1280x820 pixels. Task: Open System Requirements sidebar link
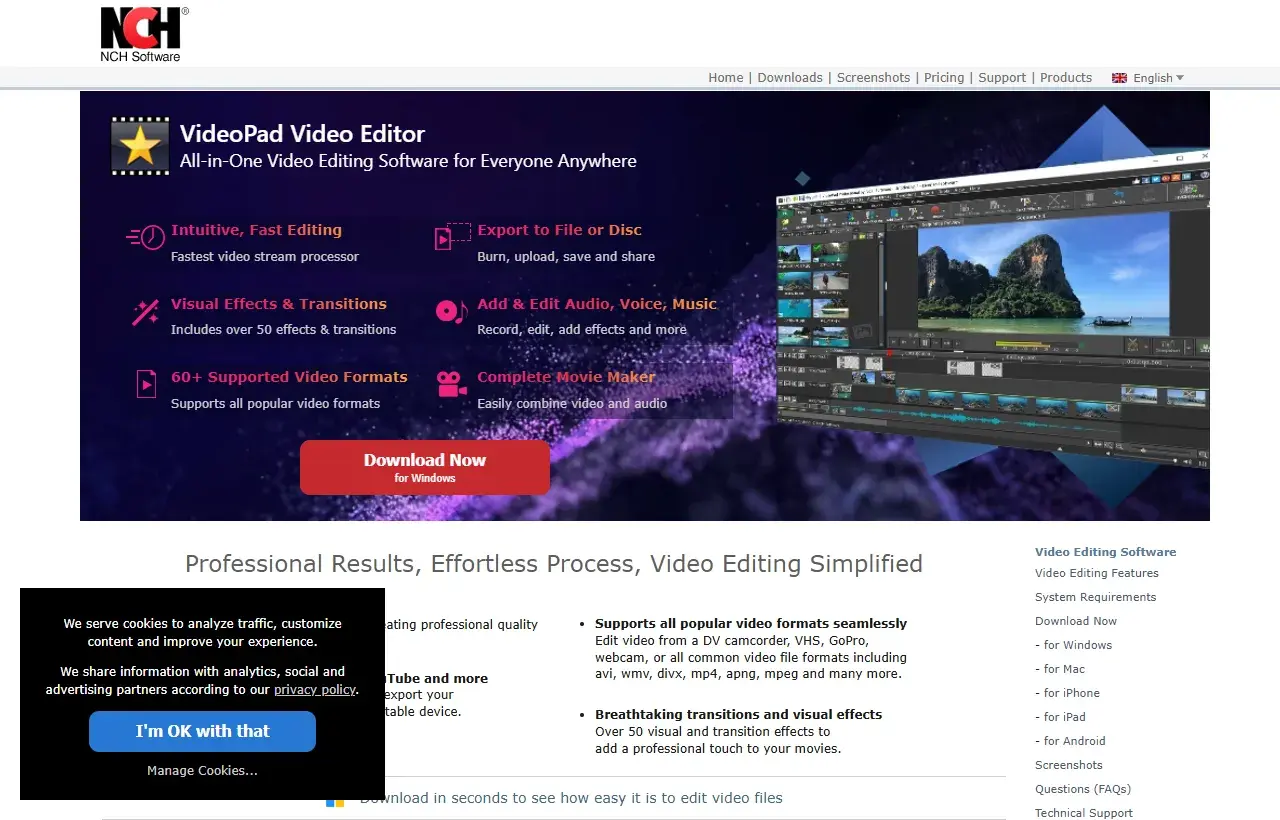pyautogui.click(x=1095, y=597)
